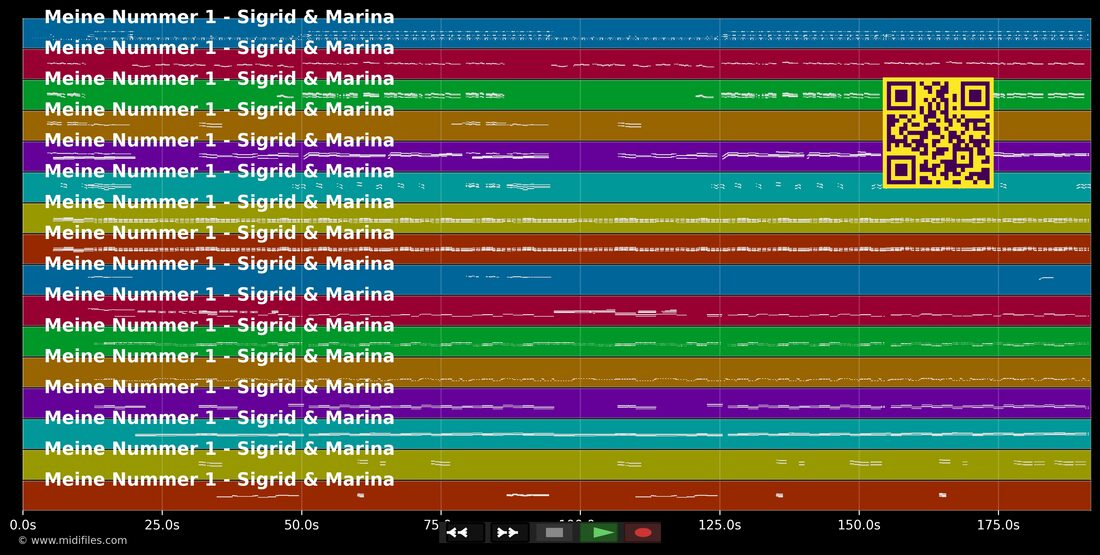Screen dimensions: 1100x555
Task: Open the www.midifiles.com copyright link
Action: coord(73,540)
